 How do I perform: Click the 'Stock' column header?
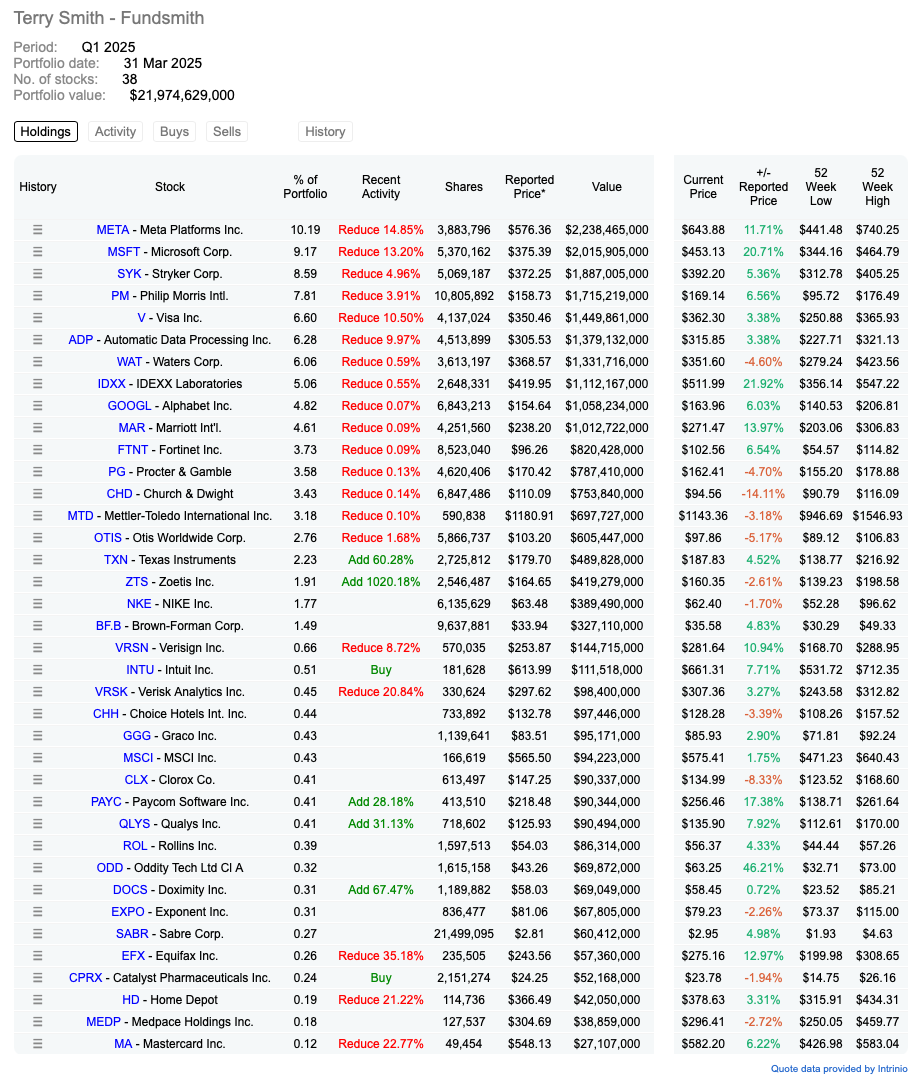pos(170,187)
